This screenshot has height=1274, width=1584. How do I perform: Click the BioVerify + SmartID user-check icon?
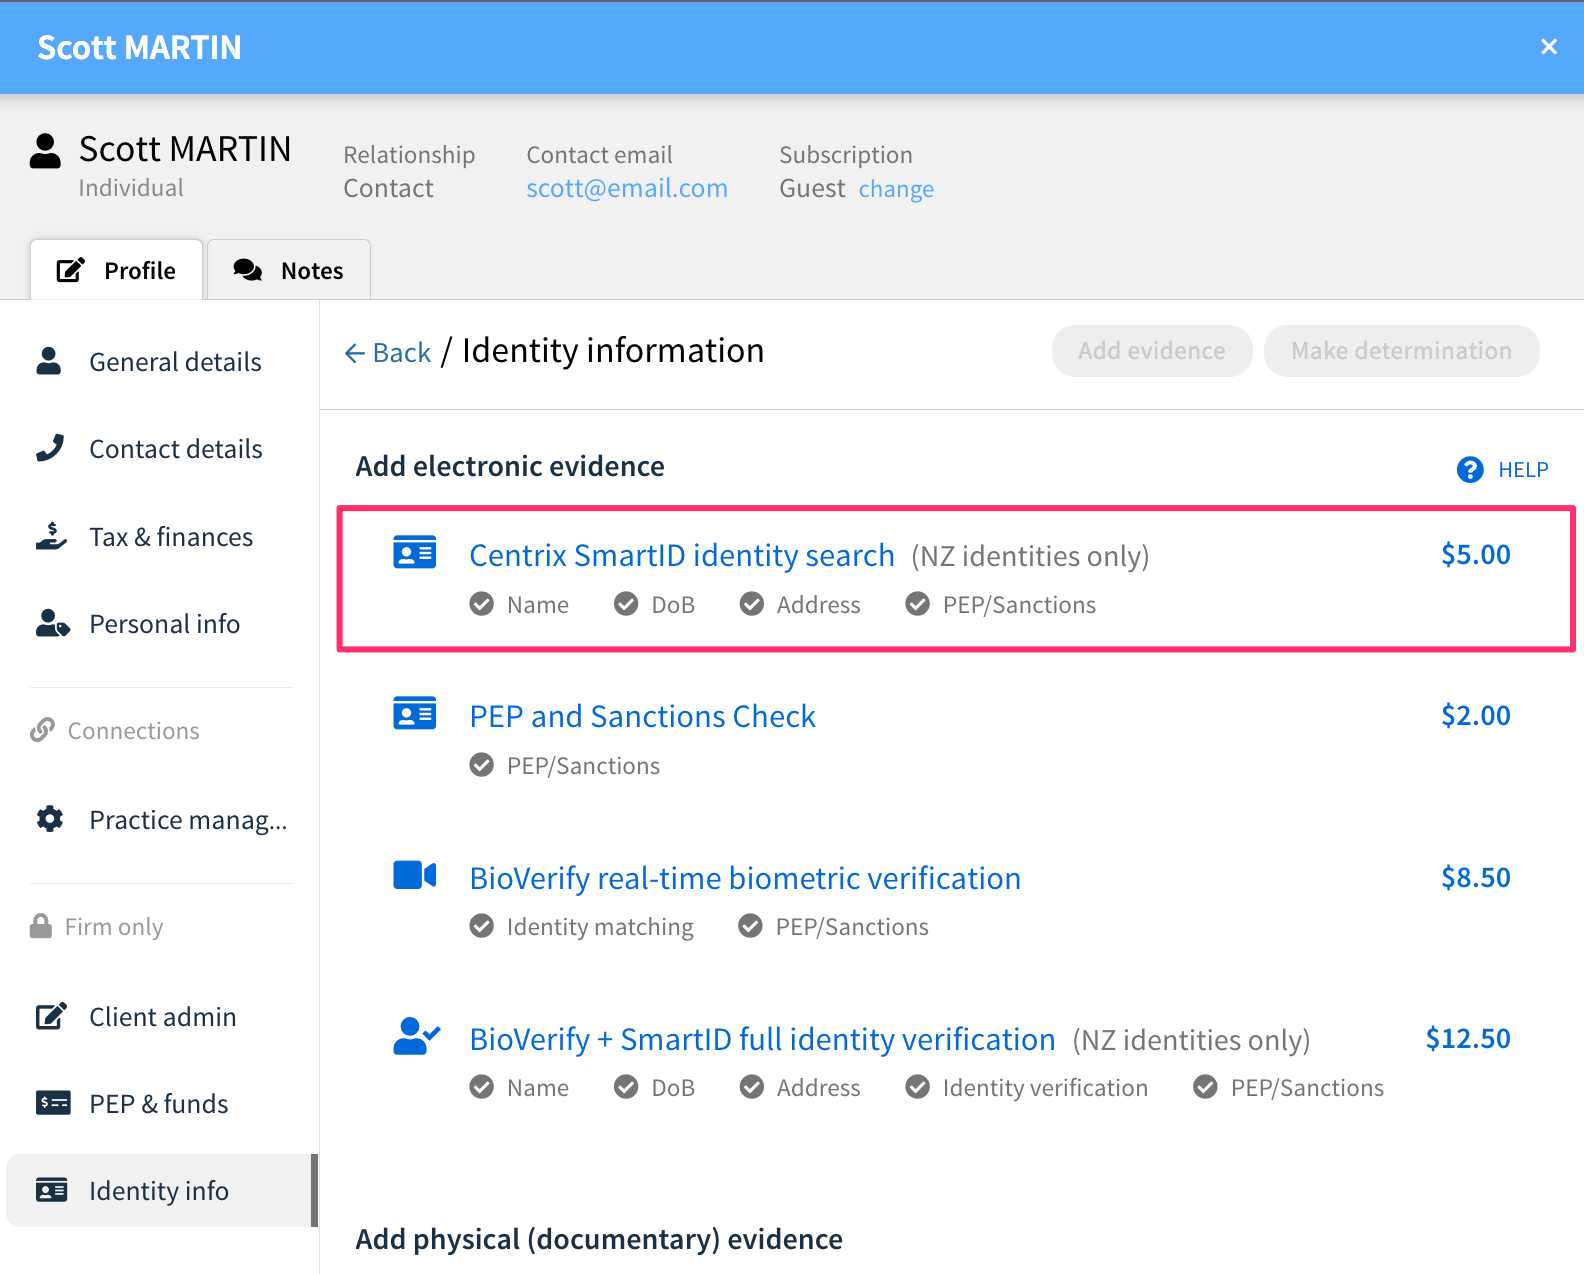tap(417, 1036)
